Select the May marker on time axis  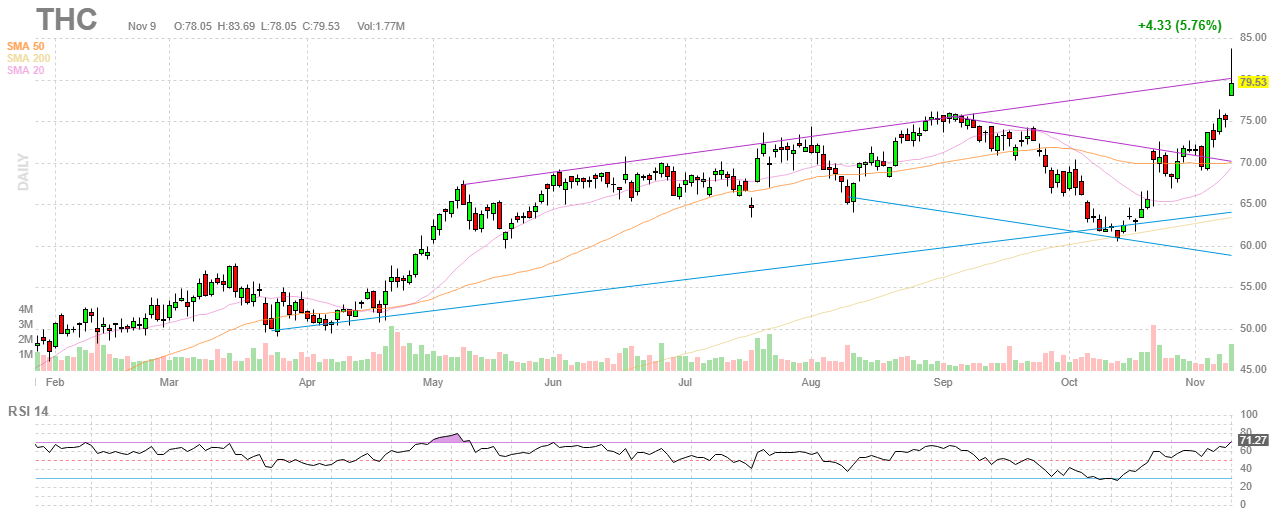tap(432, 383)
